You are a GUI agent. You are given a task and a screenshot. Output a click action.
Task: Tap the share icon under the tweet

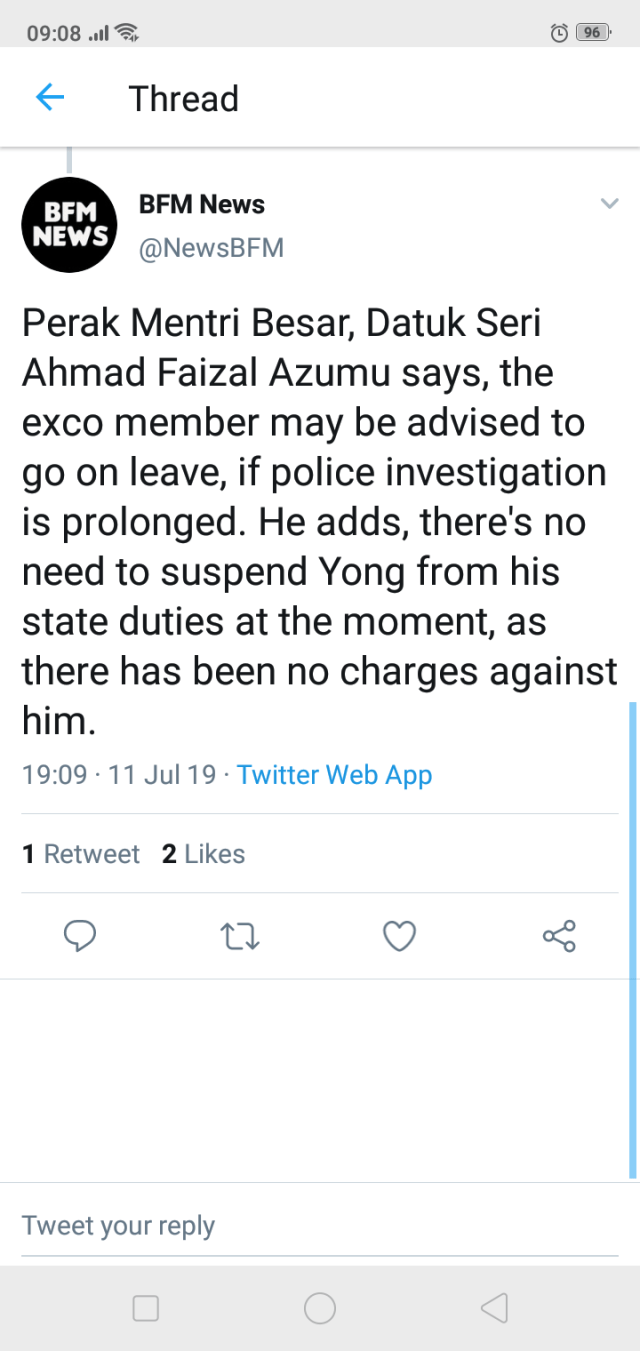pyautogui.click(x=559, y=936)
